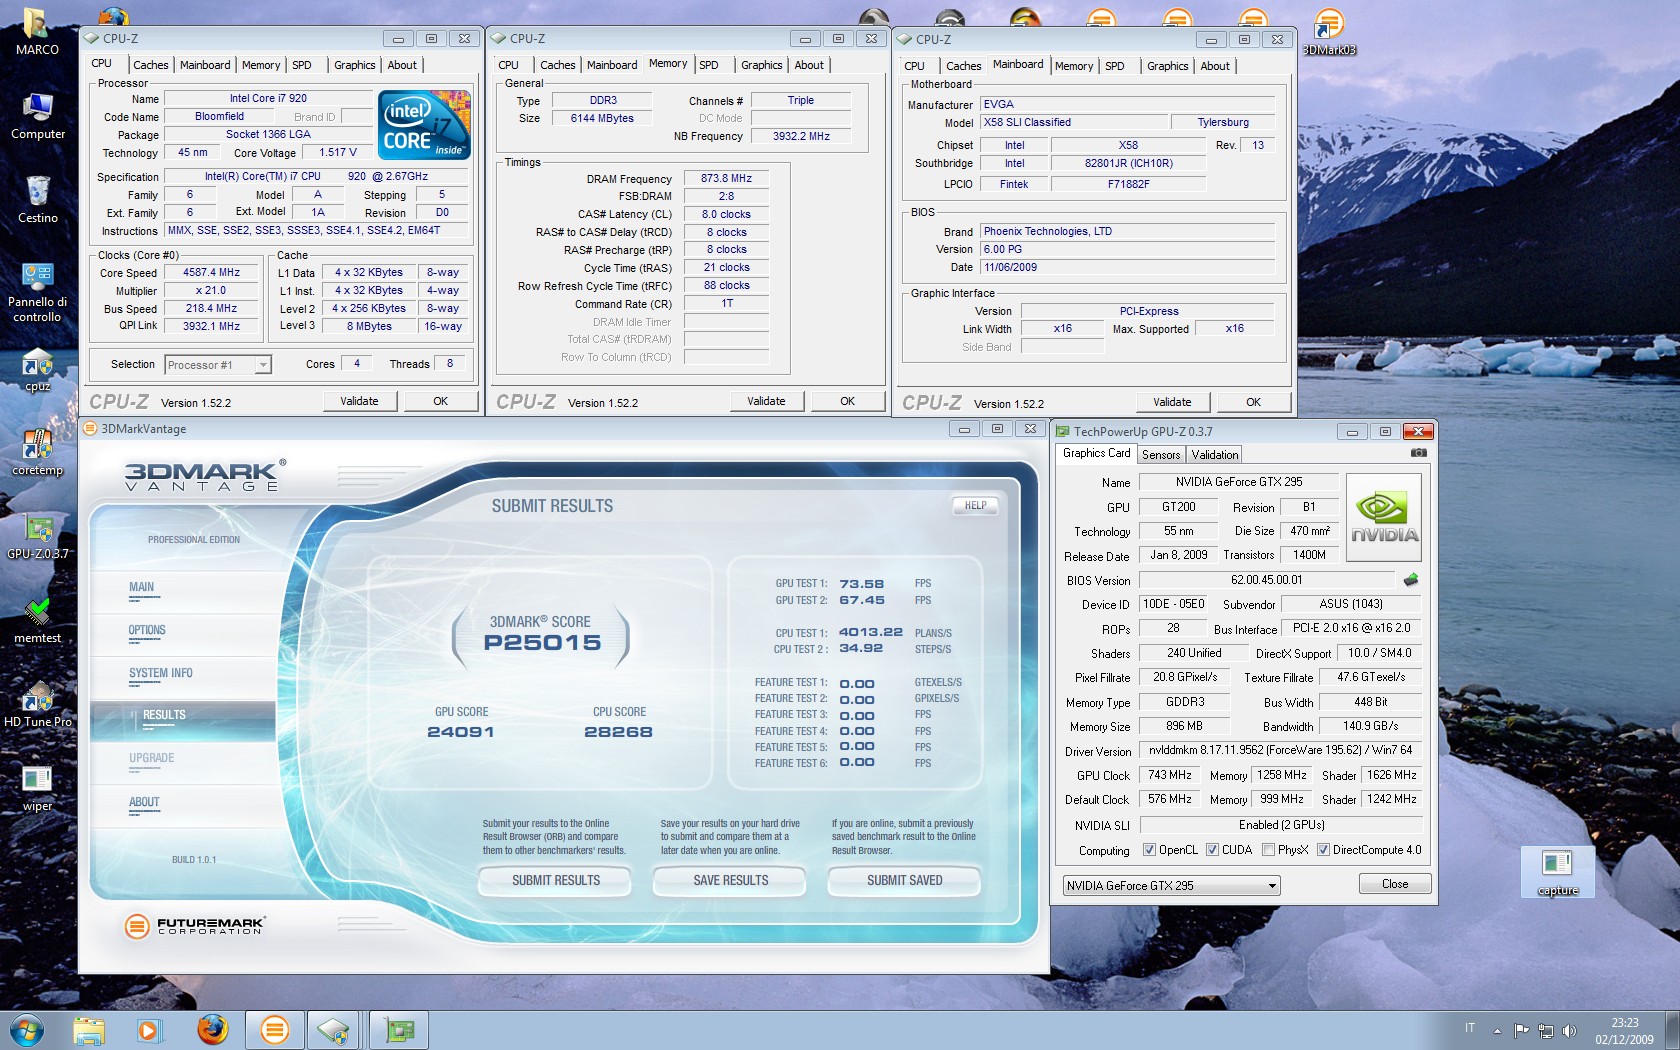The image size is (1680, 1050).
Task: Expand the Processor #1 selection dropdown
Action: 262,365
